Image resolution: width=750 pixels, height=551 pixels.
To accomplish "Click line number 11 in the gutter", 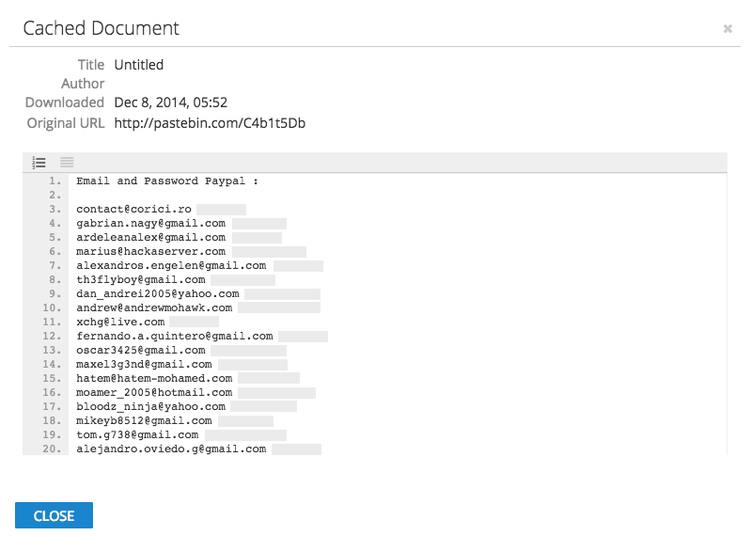I will [52, 322].
